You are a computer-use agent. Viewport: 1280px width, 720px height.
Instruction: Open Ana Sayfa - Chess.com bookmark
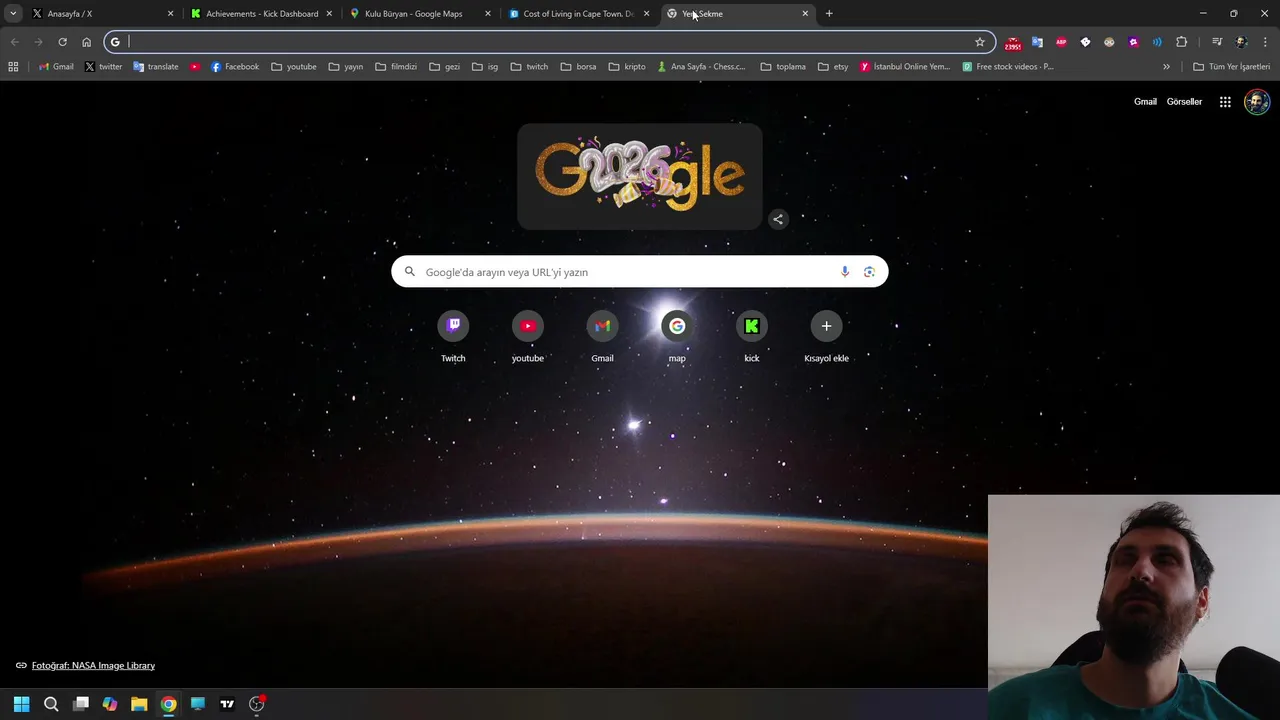[702, 67]
